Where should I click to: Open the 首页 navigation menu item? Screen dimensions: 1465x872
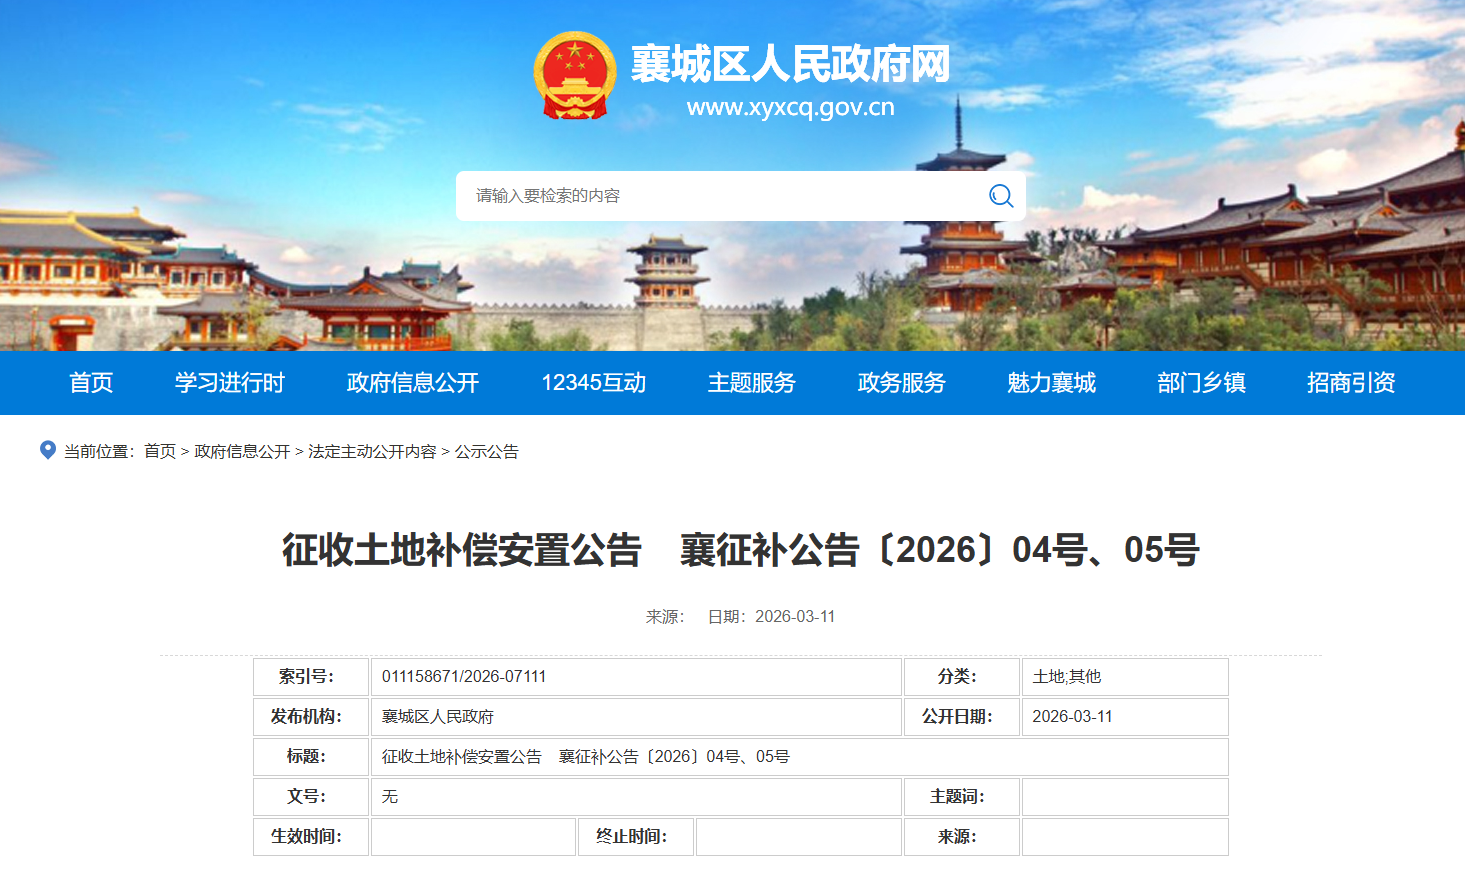coord(91,383)
